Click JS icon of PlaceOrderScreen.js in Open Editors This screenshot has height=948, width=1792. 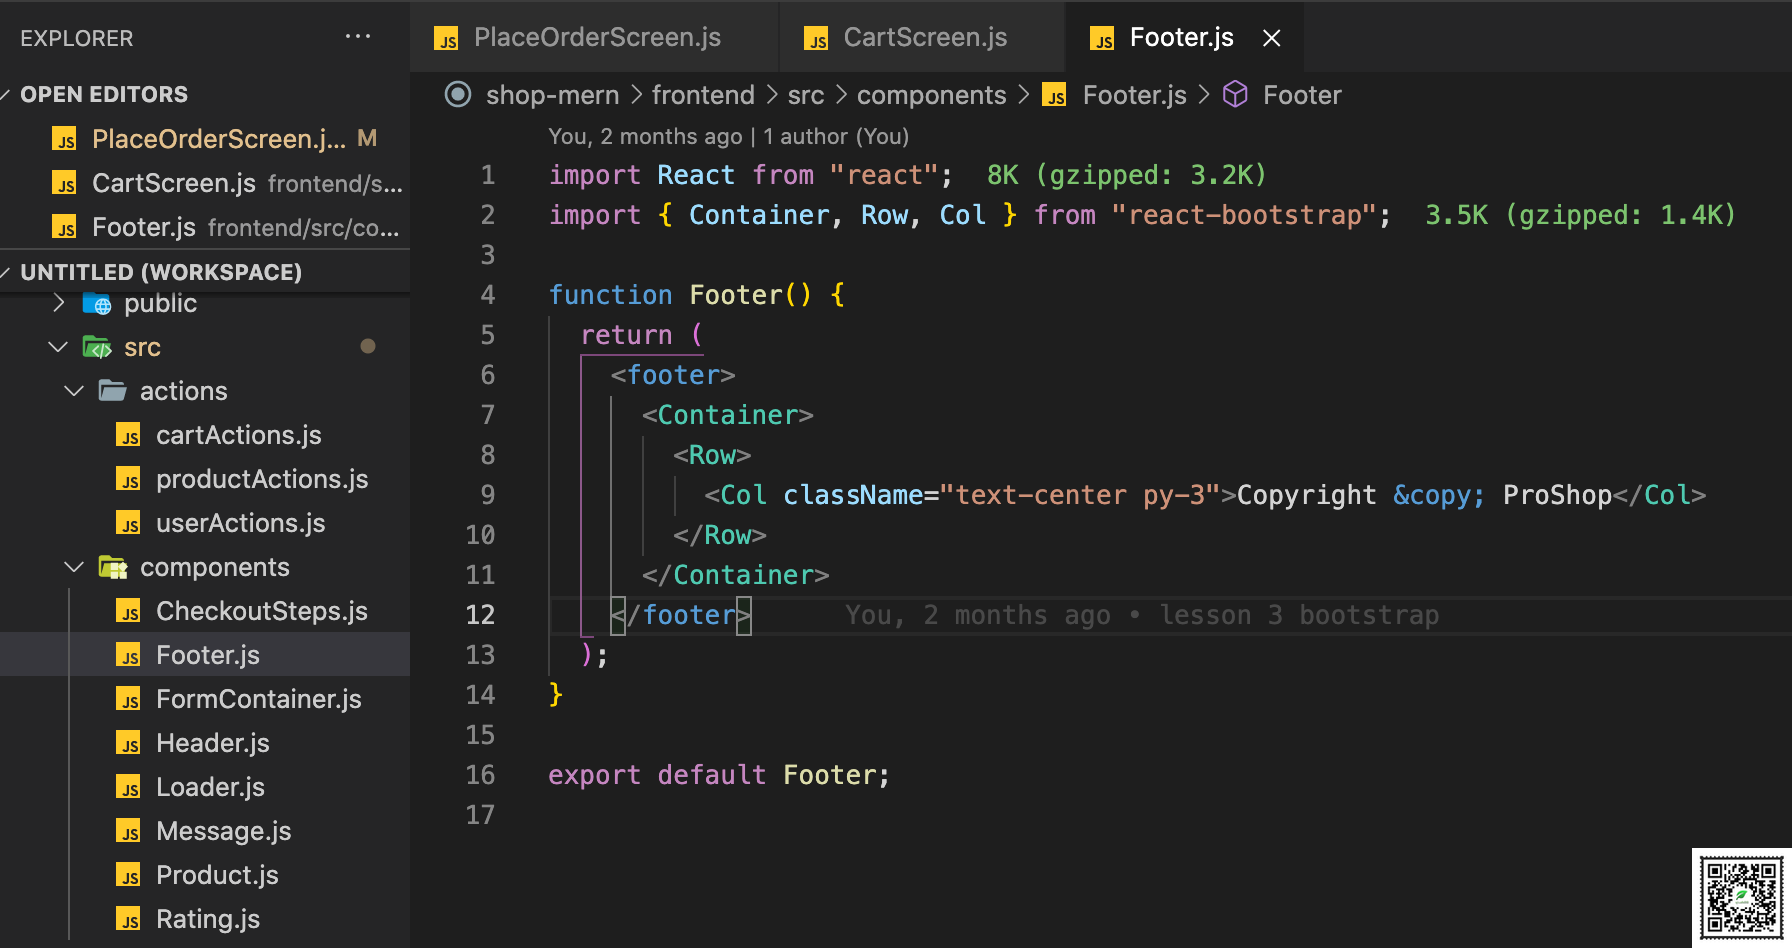[x=64, y=139]
